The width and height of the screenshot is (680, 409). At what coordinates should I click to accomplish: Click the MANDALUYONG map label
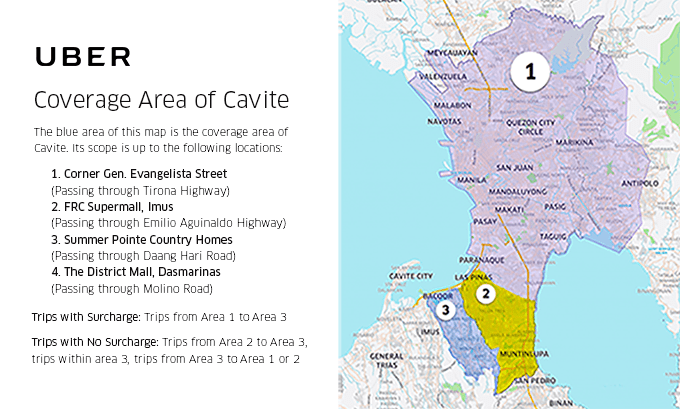click(517, 192)
